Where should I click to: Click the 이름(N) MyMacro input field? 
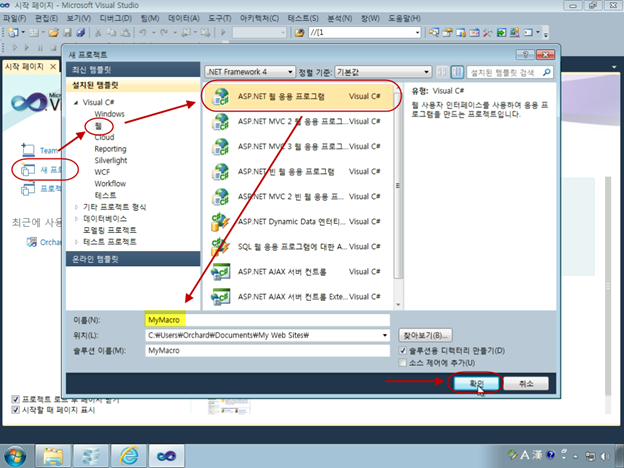click(x=267, y=320)
